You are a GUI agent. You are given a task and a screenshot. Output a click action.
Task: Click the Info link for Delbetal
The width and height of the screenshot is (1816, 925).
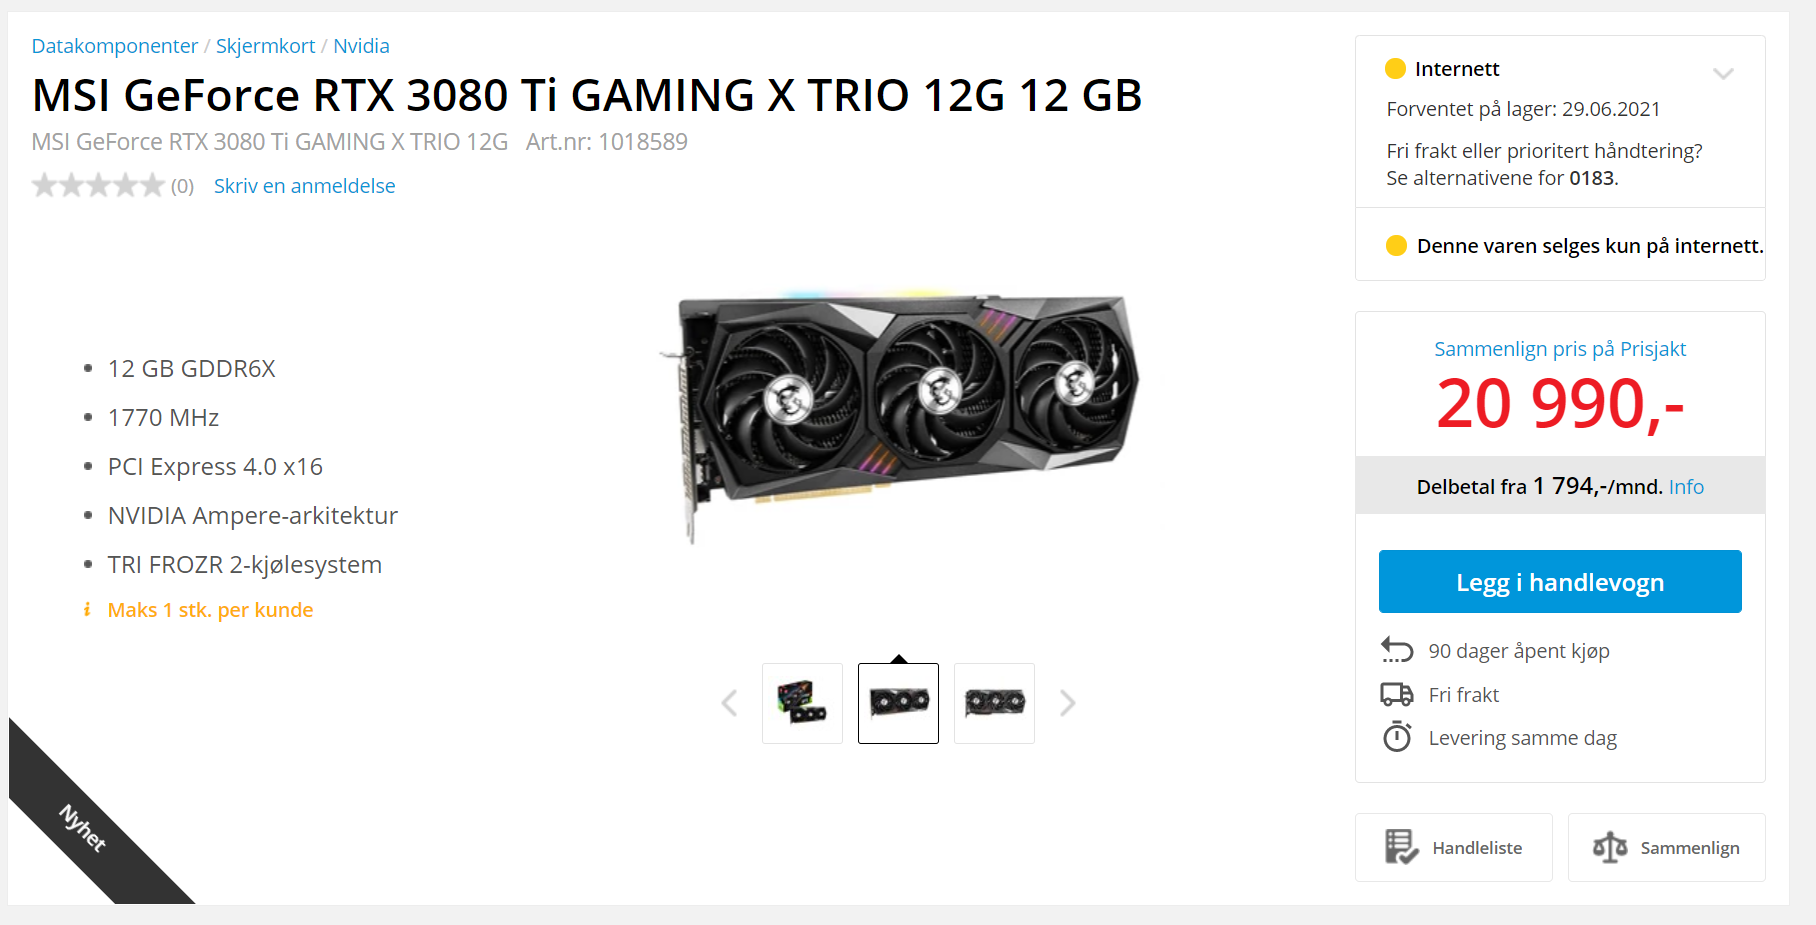(1686, 487)
